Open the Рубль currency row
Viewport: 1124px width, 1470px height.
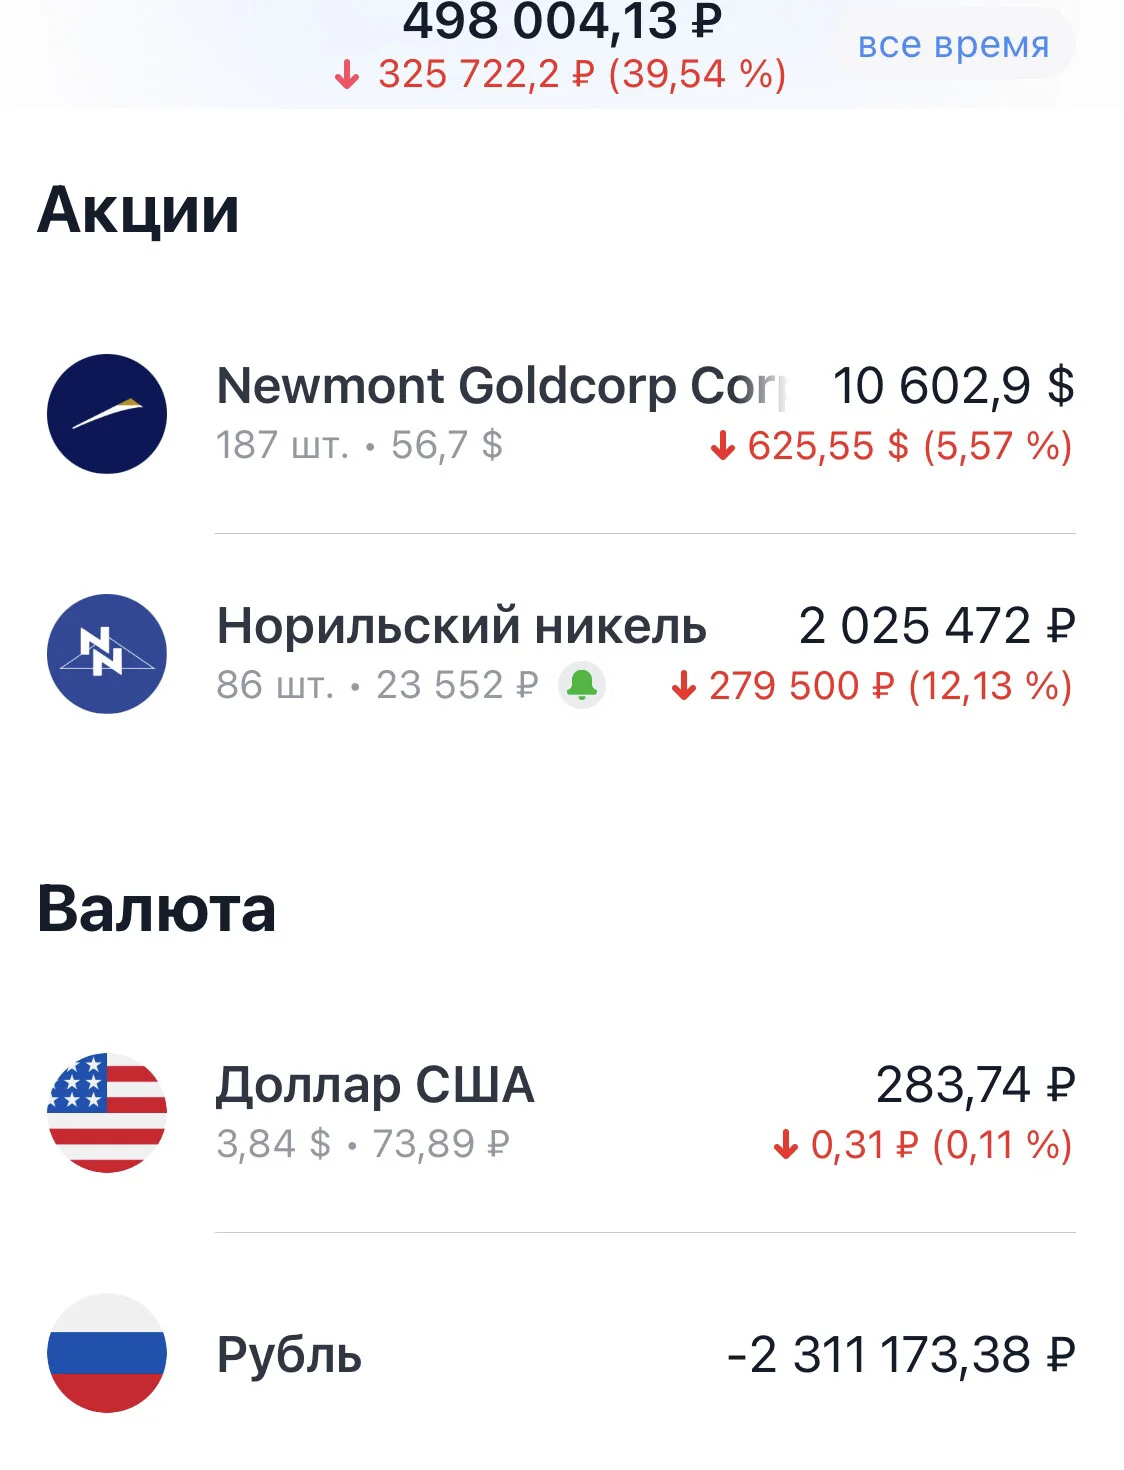point(562,1353)
